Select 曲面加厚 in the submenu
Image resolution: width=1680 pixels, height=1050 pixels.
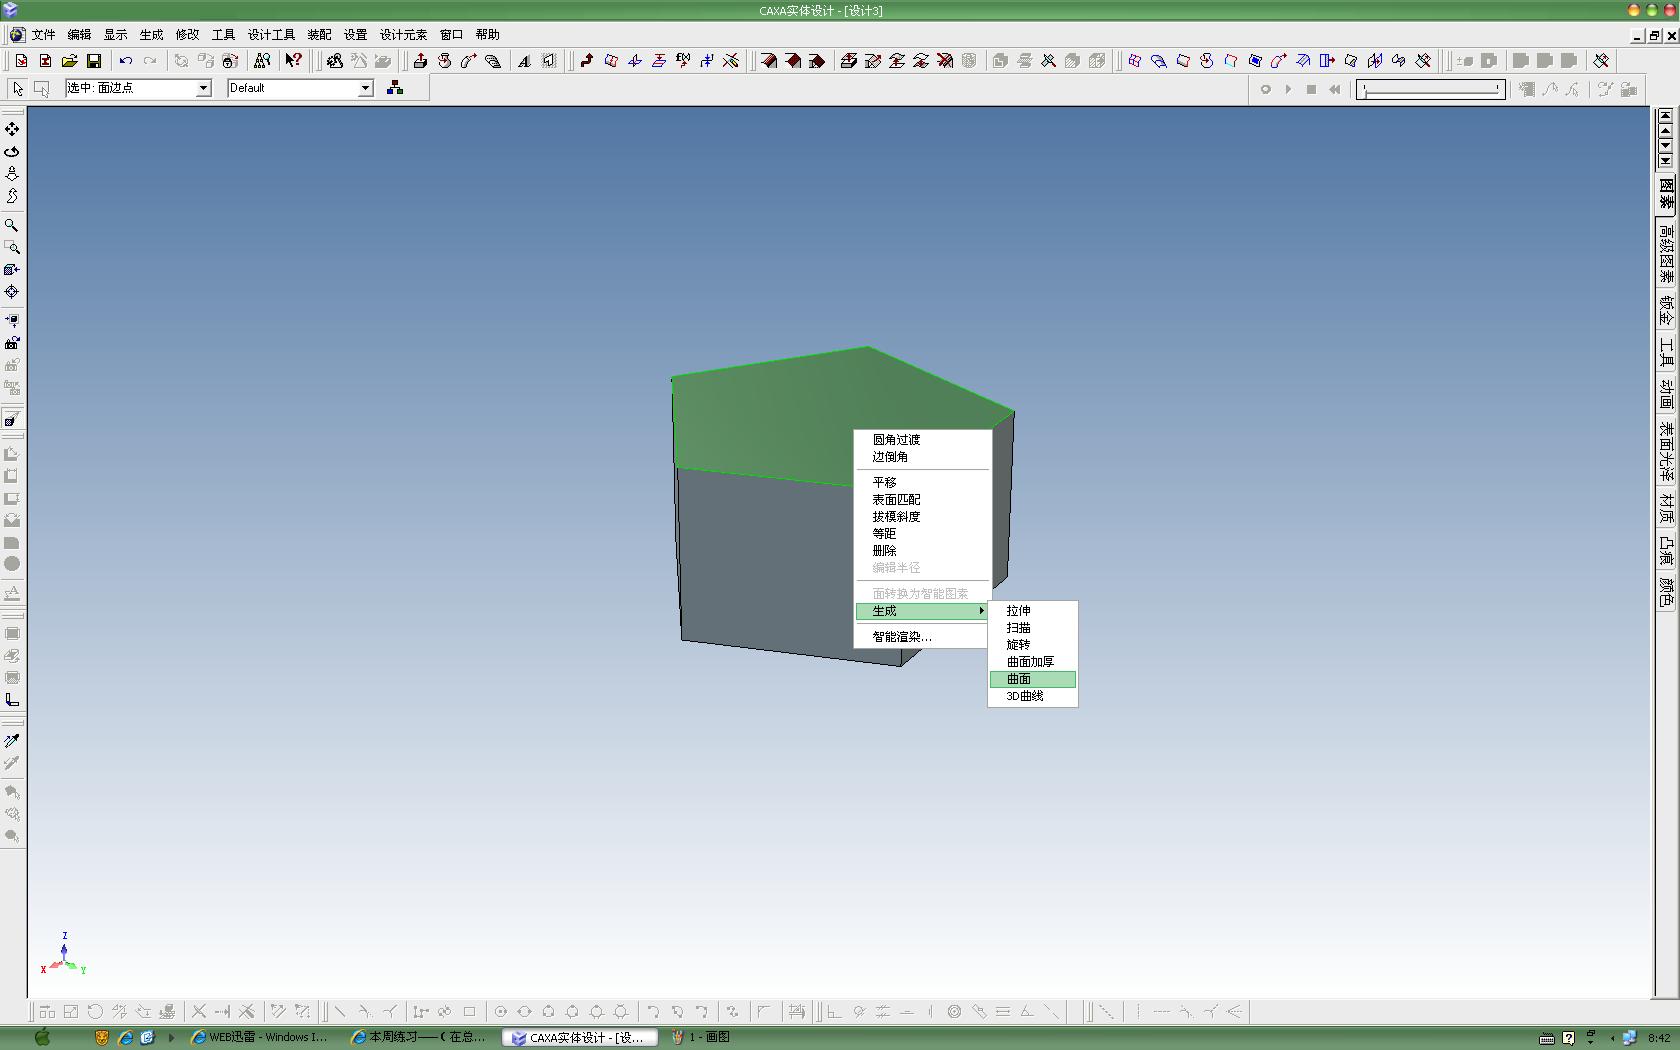tap(1032, 662)
